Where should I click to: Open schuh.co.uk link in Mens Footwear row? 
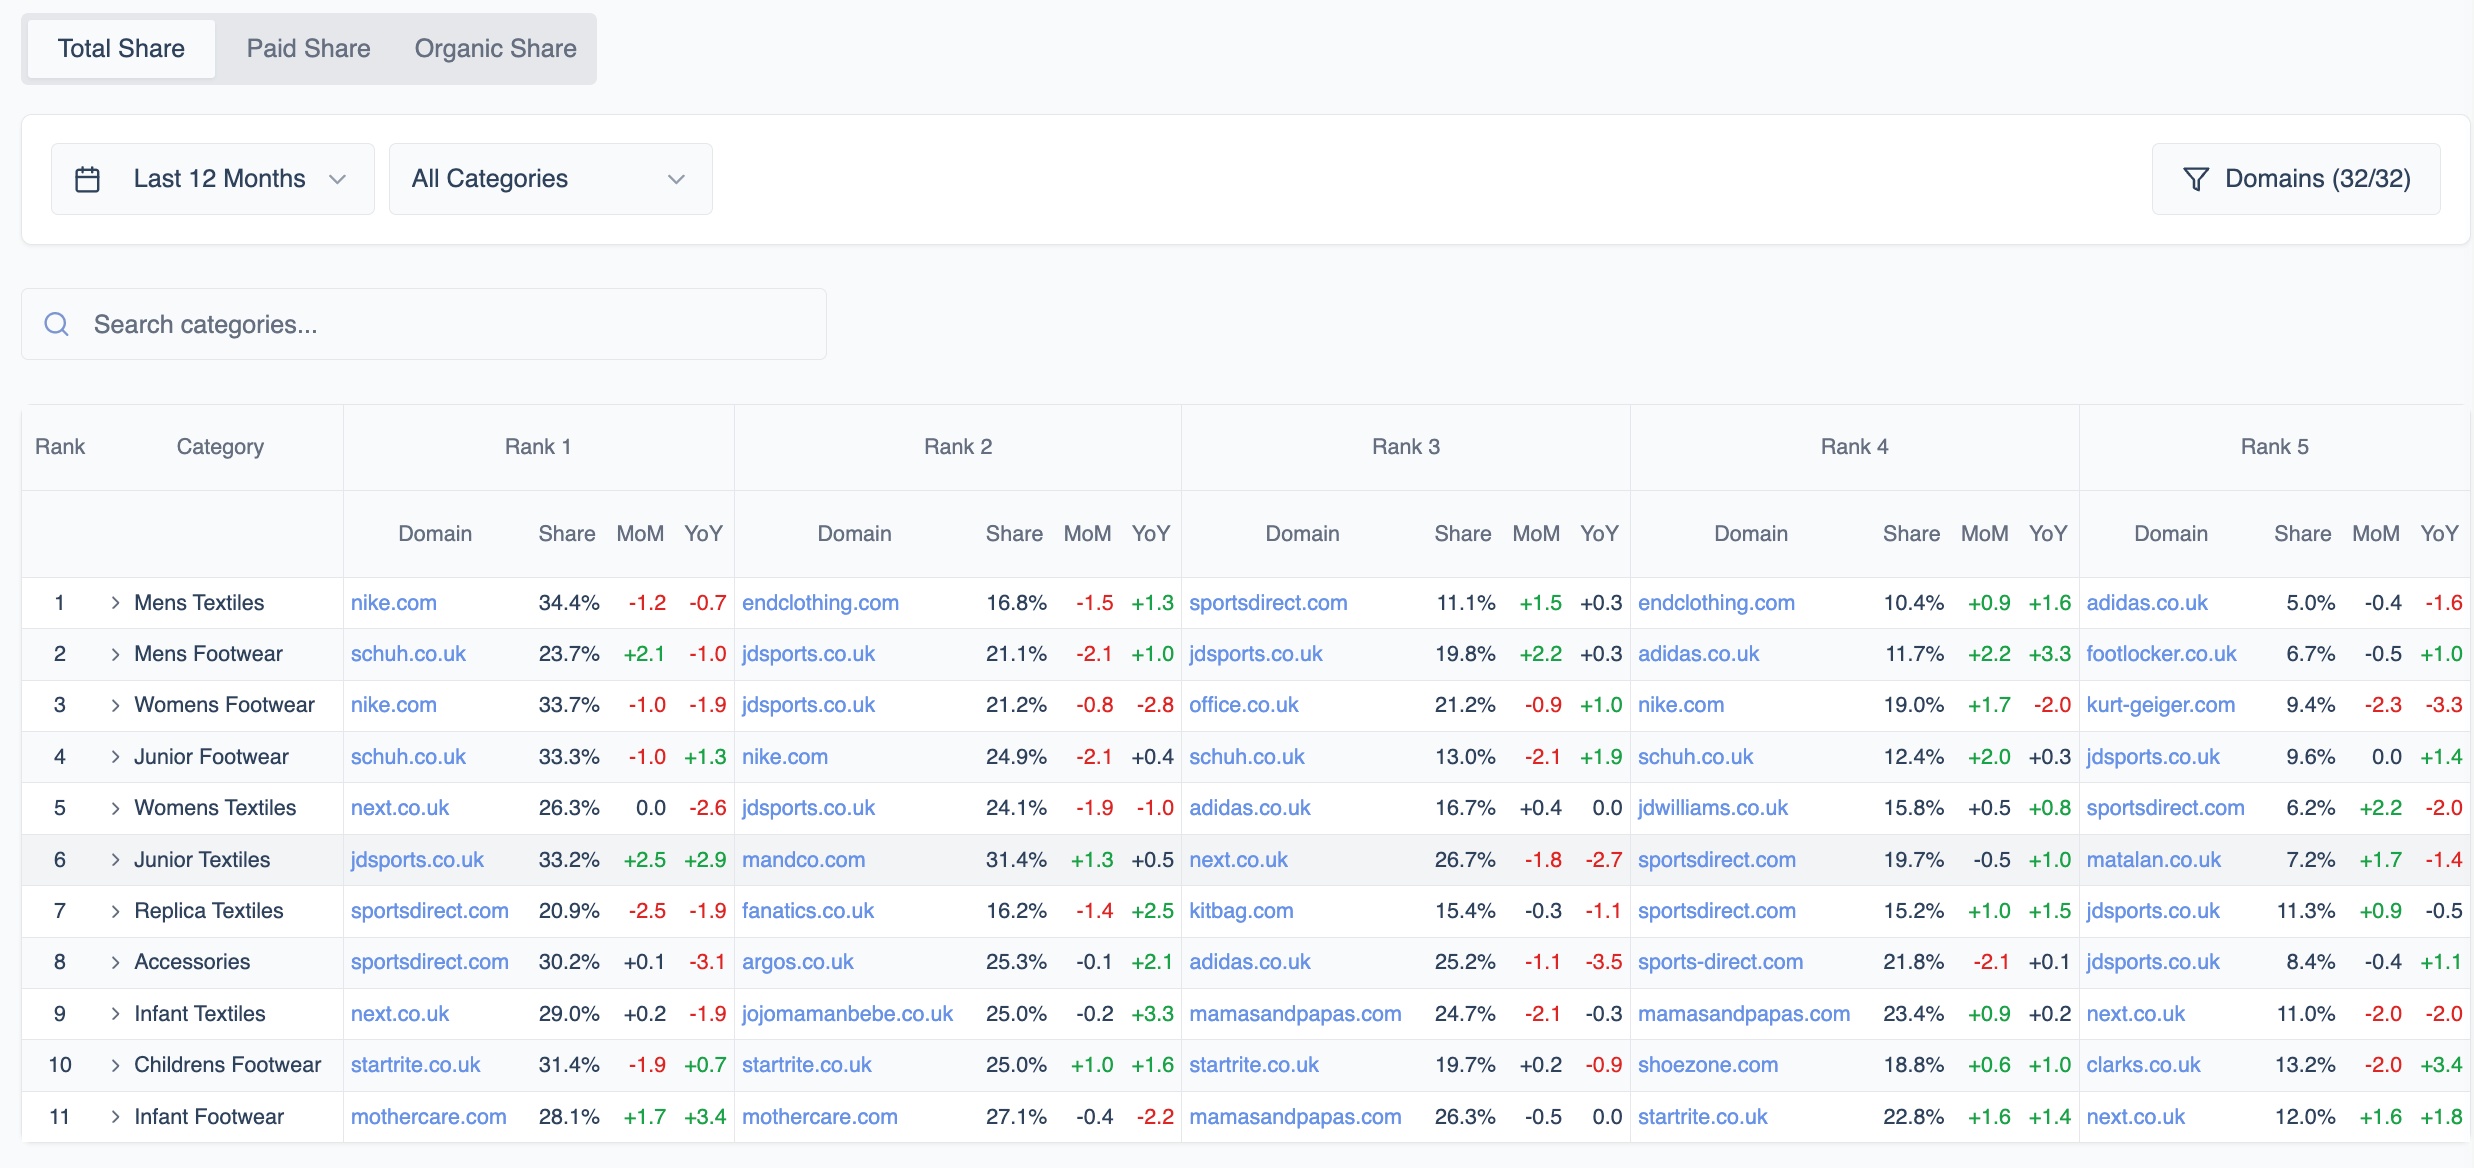[408, 653]
